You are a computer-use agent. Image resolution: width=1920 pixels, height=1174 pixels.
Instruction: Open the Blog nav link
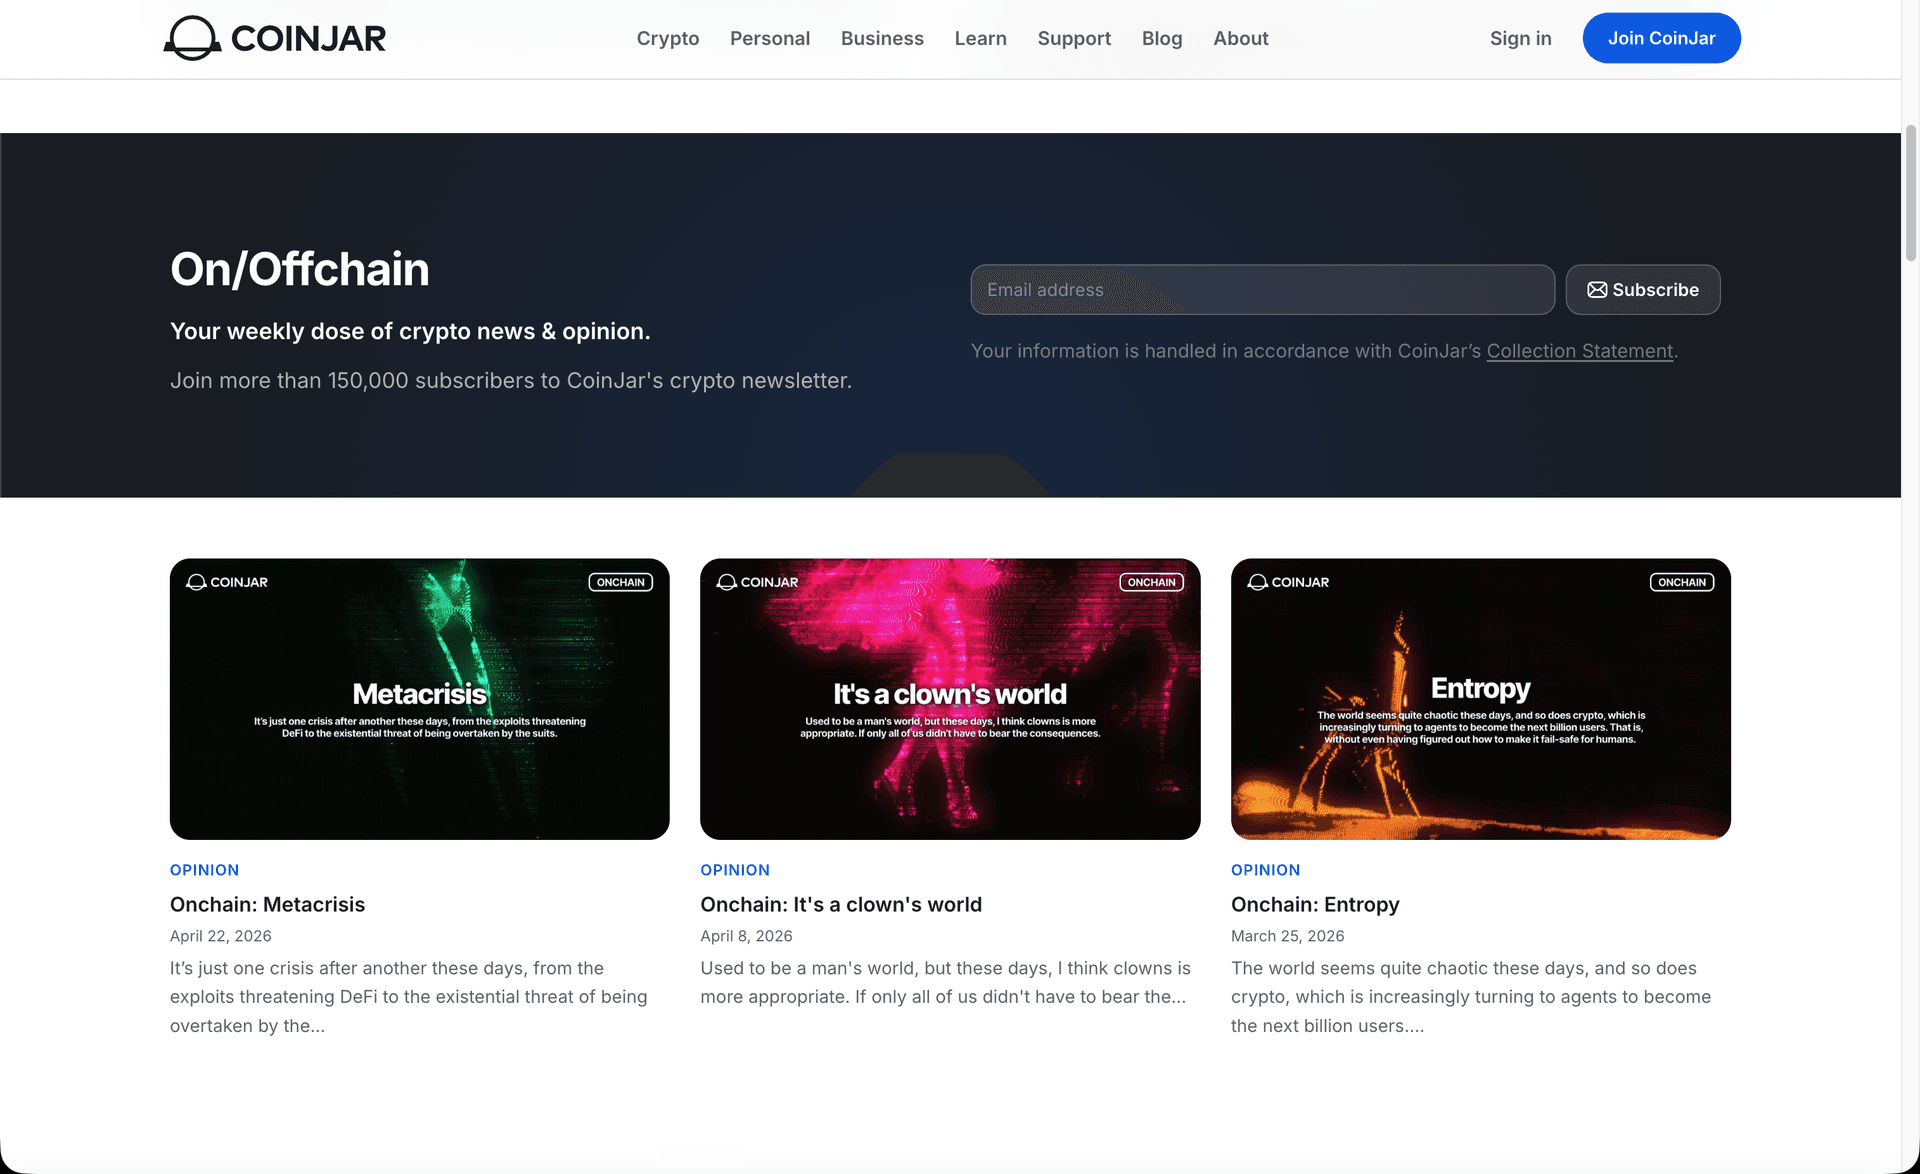[x=1162, y=38]
